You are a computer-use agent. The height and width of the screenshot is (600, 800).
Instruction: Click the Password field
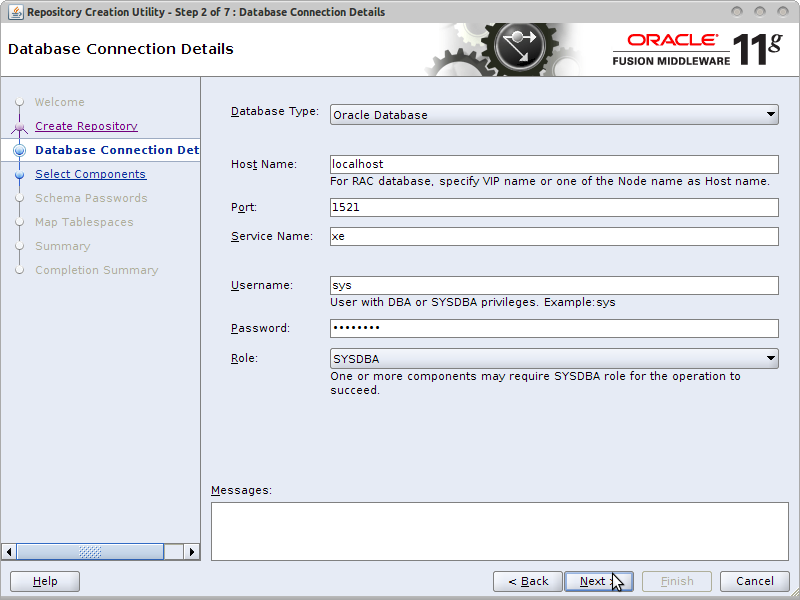[554, 328]
